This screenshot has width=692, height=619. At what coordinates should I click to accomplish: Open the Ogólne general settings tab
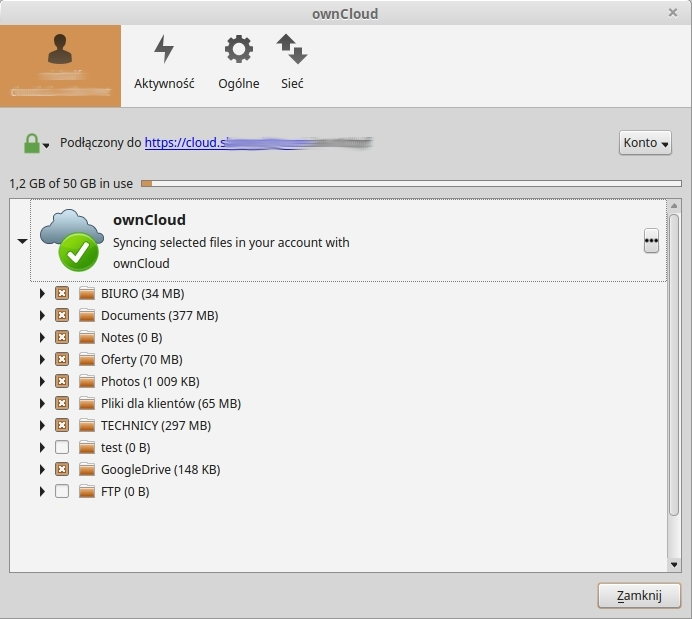238,64
